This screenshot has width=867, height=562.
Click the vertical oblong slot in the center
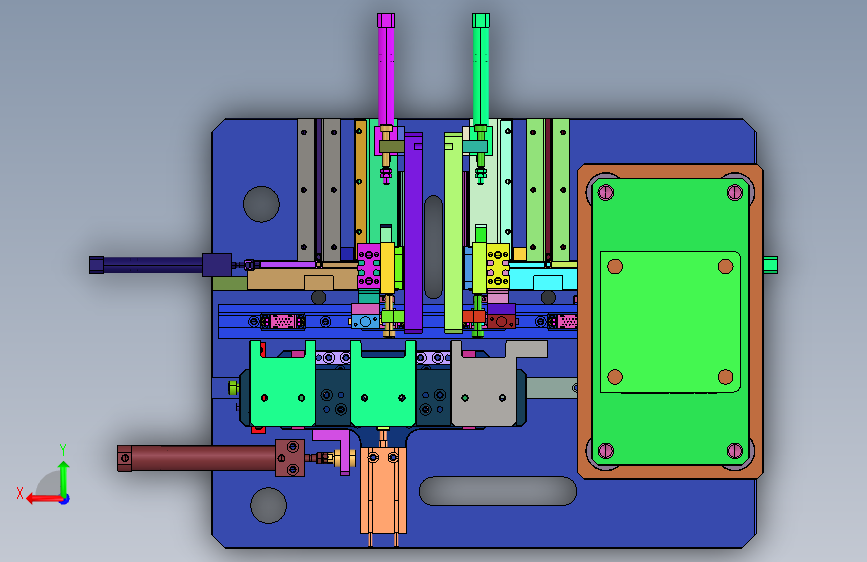click(434, 247)
